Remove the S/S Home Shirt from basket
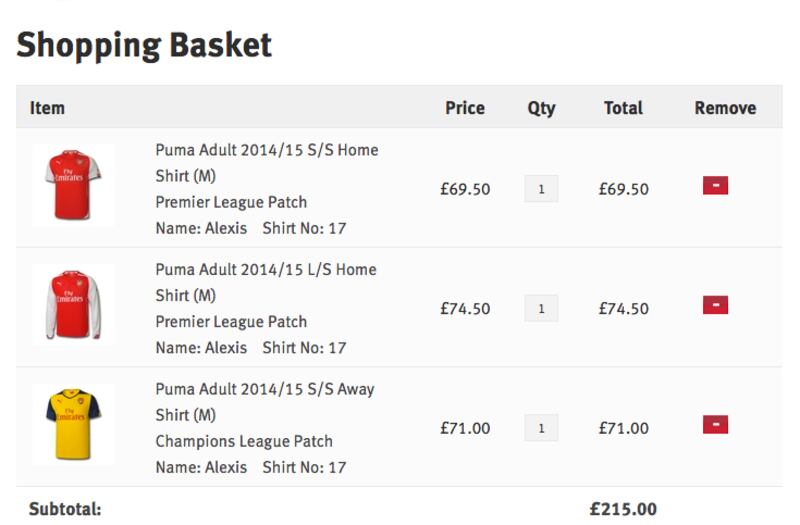 [715, 185]
